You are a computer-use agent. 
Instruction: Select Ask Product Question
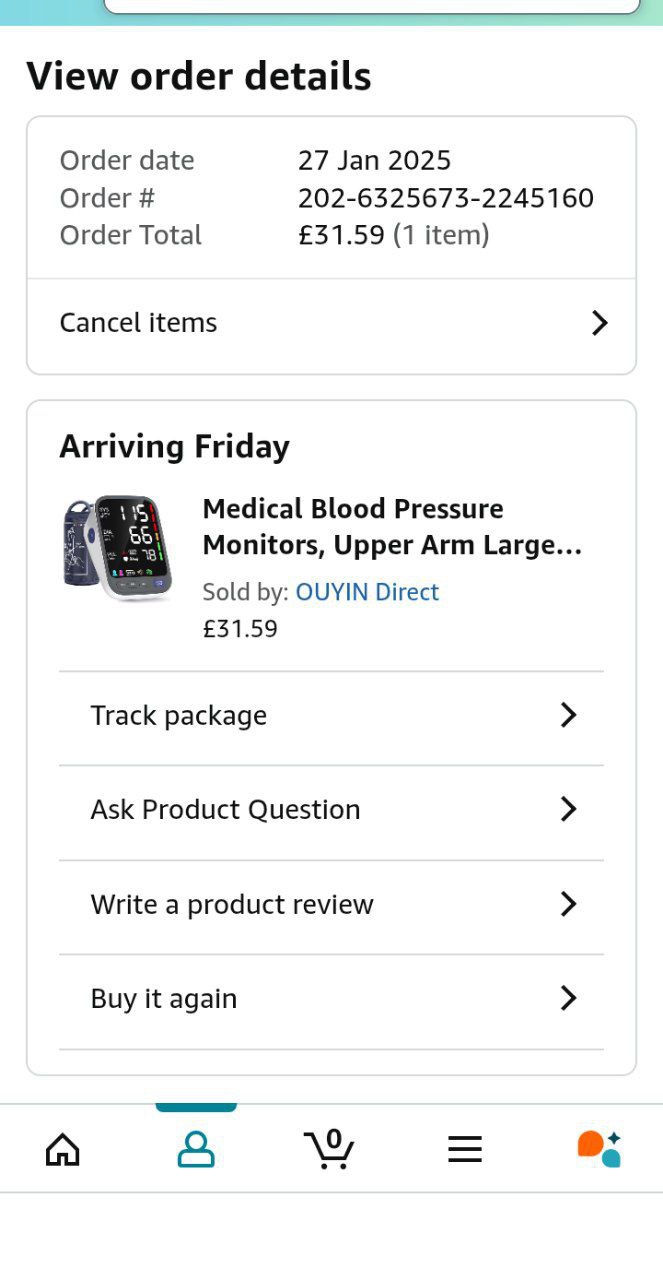(225, 810)
